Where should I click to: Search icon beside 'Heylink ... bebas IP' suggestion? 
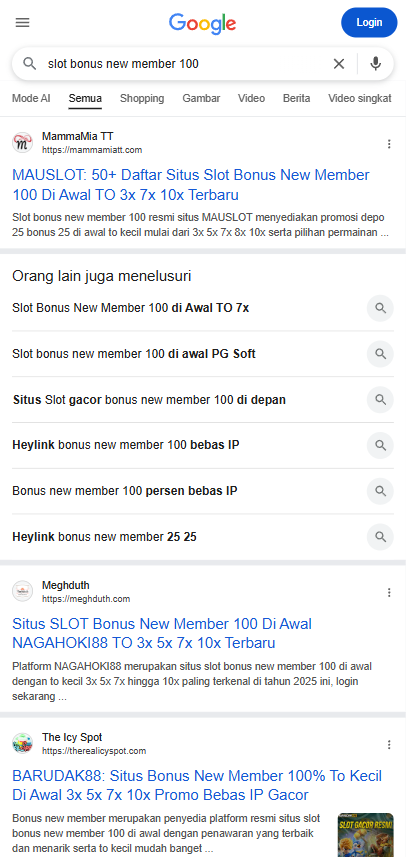(380, 445)
